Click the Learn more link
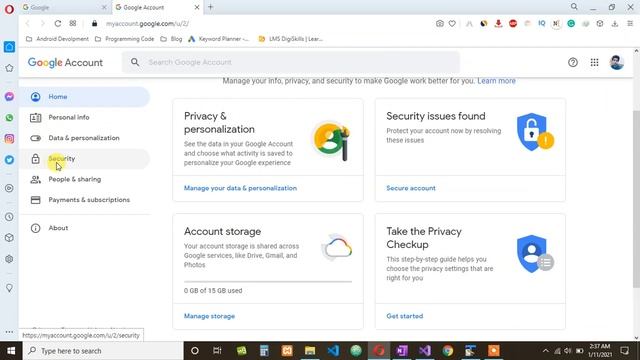 pyautogui.click(x=496, y=81)
